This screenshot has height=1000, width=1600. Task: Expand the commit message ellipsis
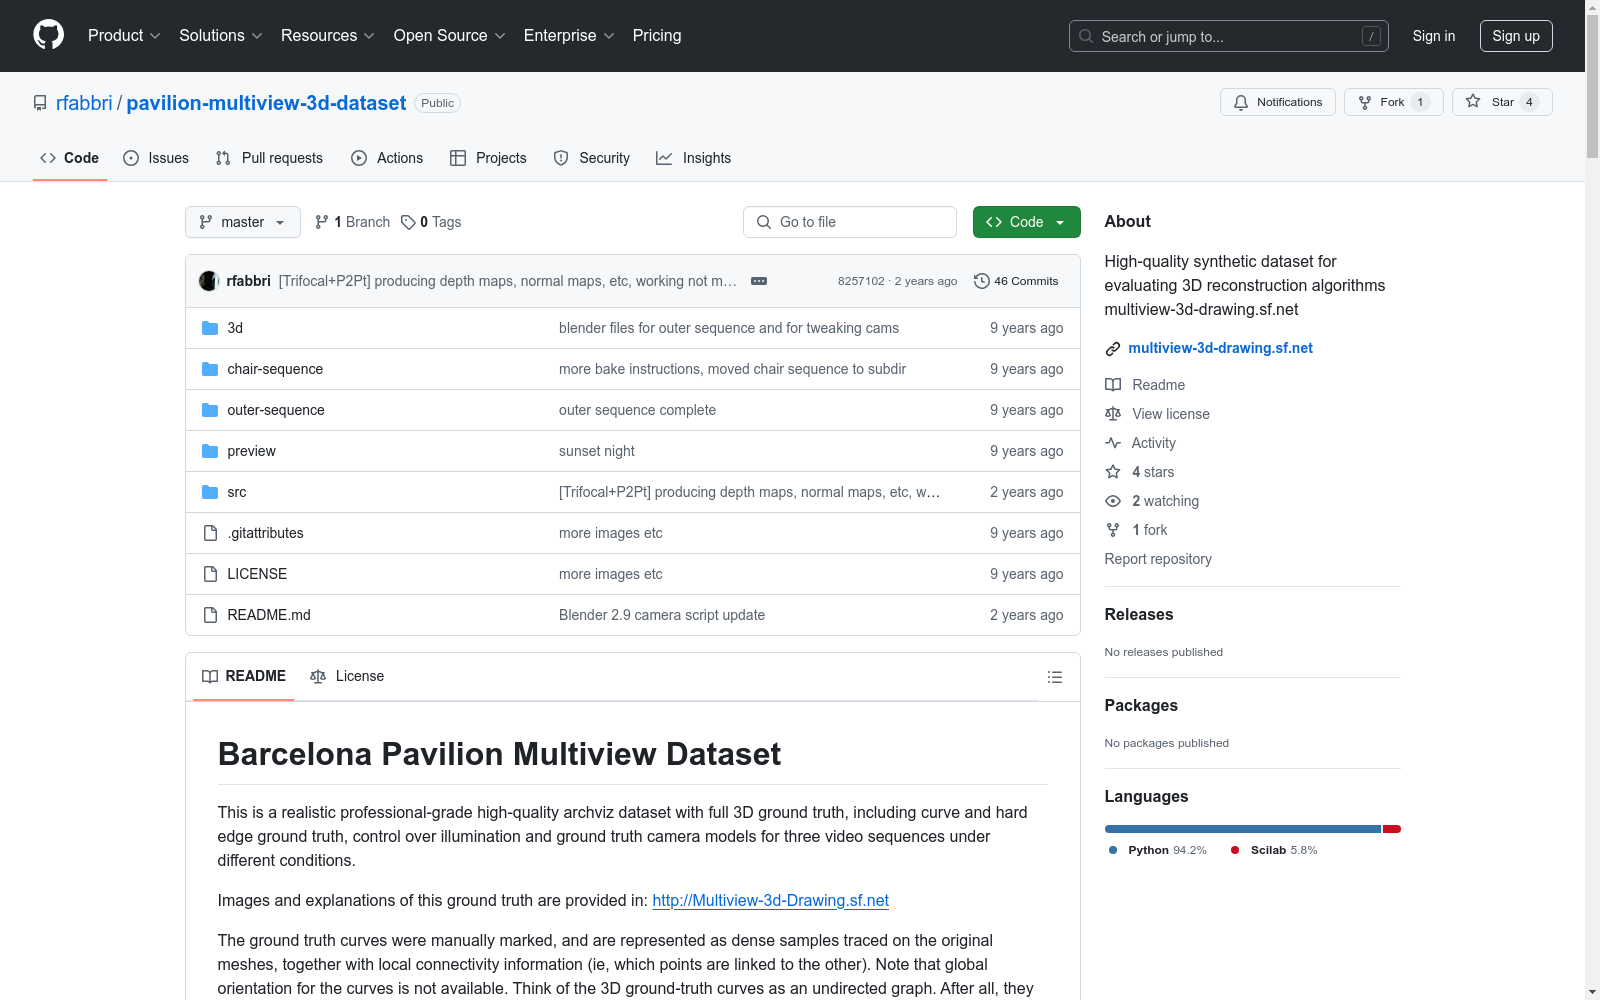[759, 281]
